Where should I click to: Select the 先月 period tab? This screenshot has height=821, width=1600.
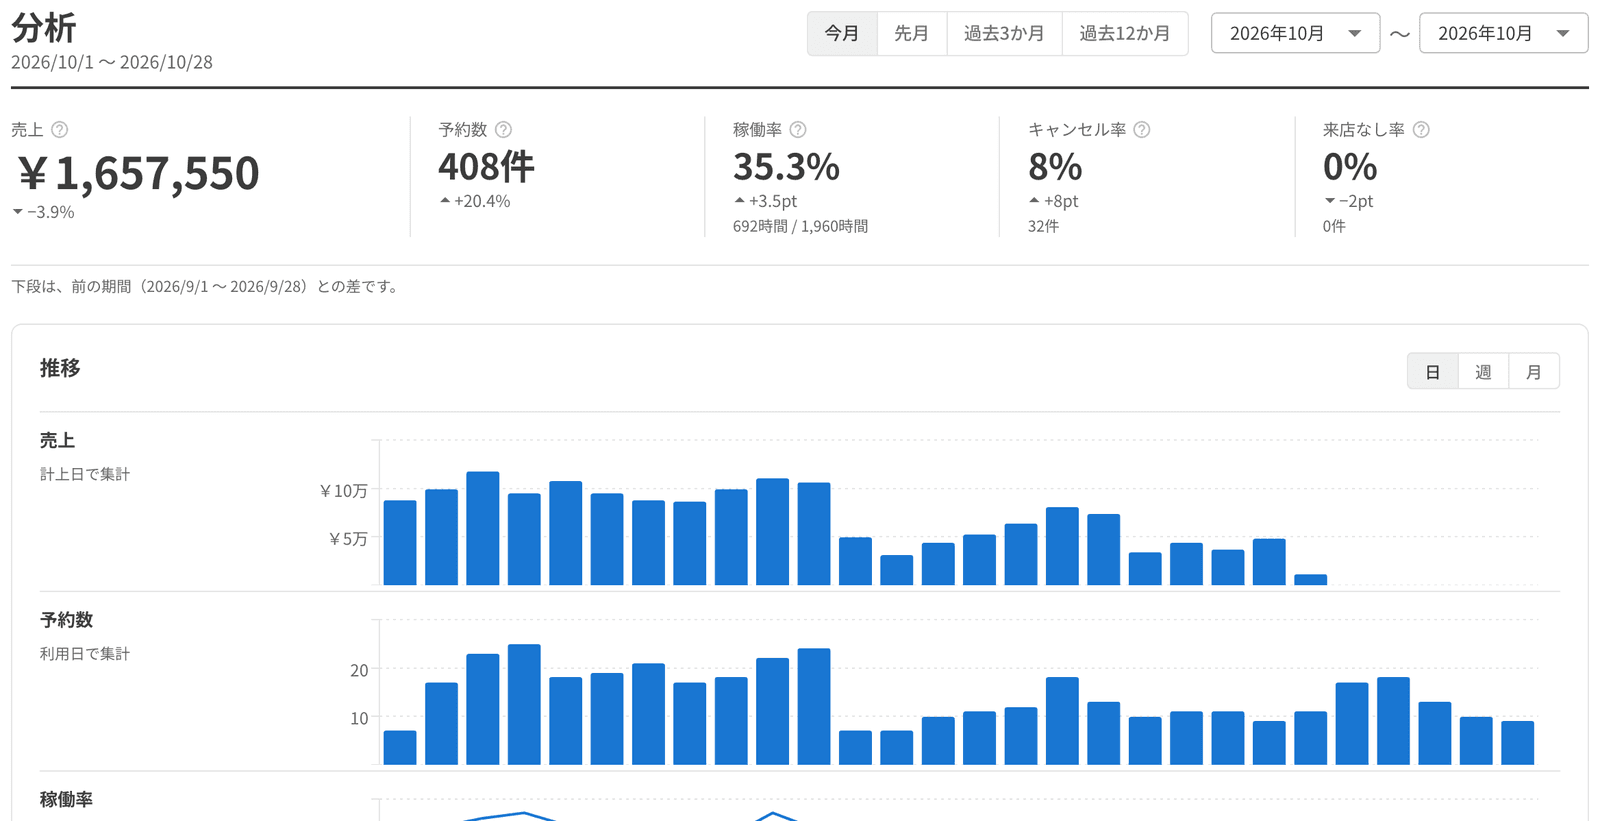(x=912, y=34)
